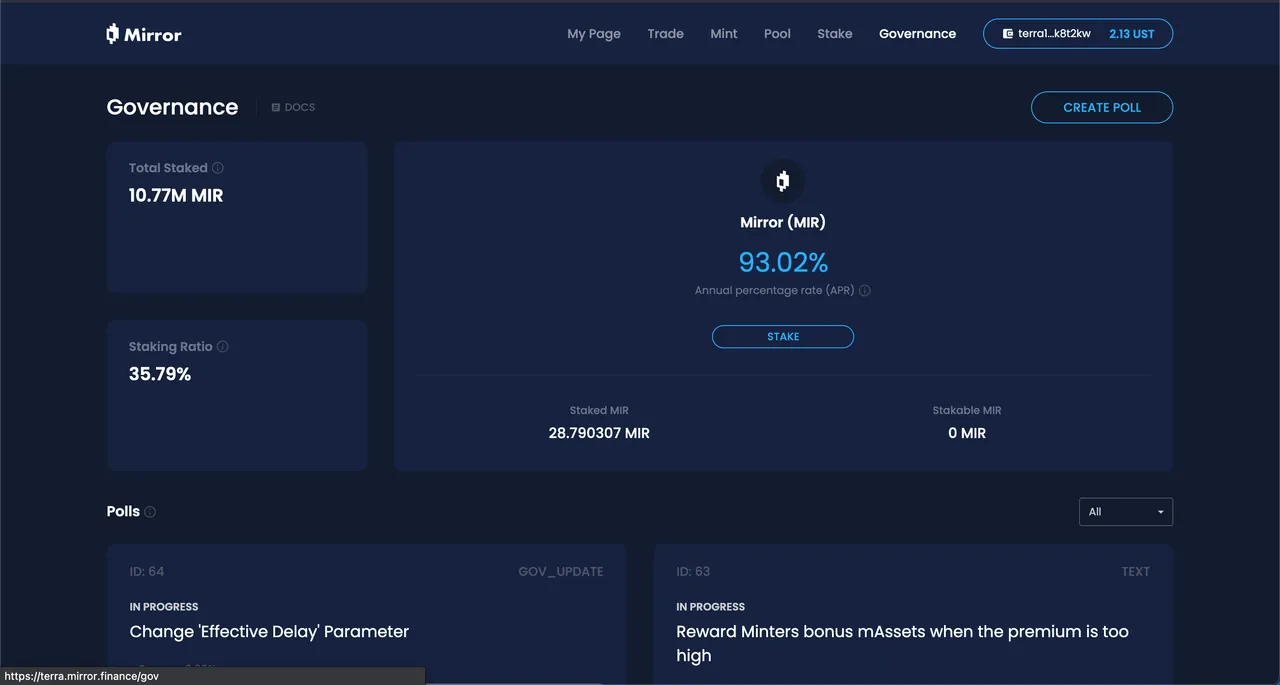1280x685 pixels.
Task: Open the DOCS link
Action: point(293,107)
